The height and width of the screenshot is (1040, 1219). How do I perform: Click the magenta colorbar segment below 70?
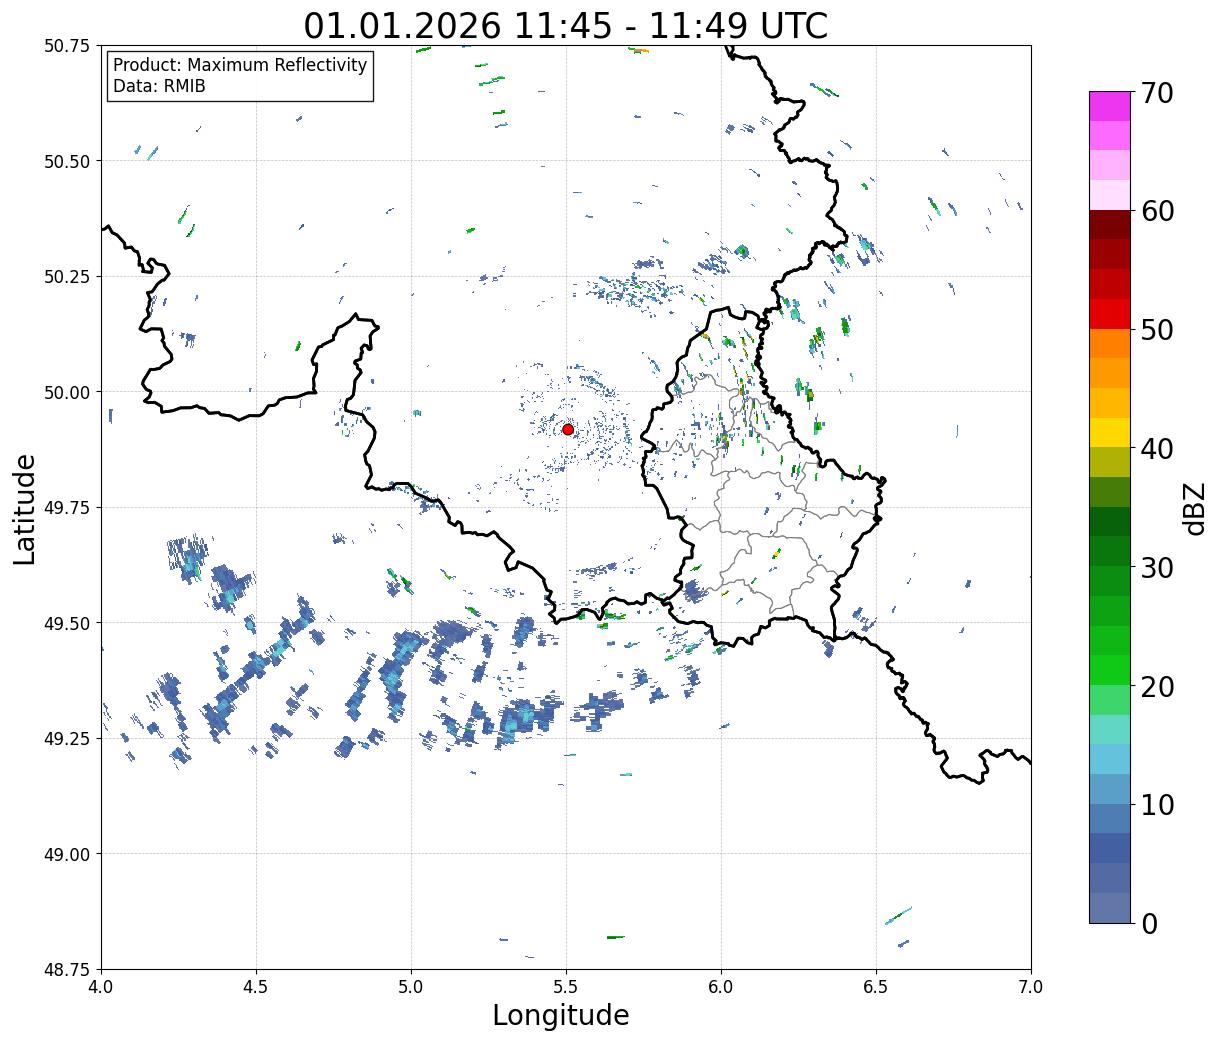tap(1109, 106)
